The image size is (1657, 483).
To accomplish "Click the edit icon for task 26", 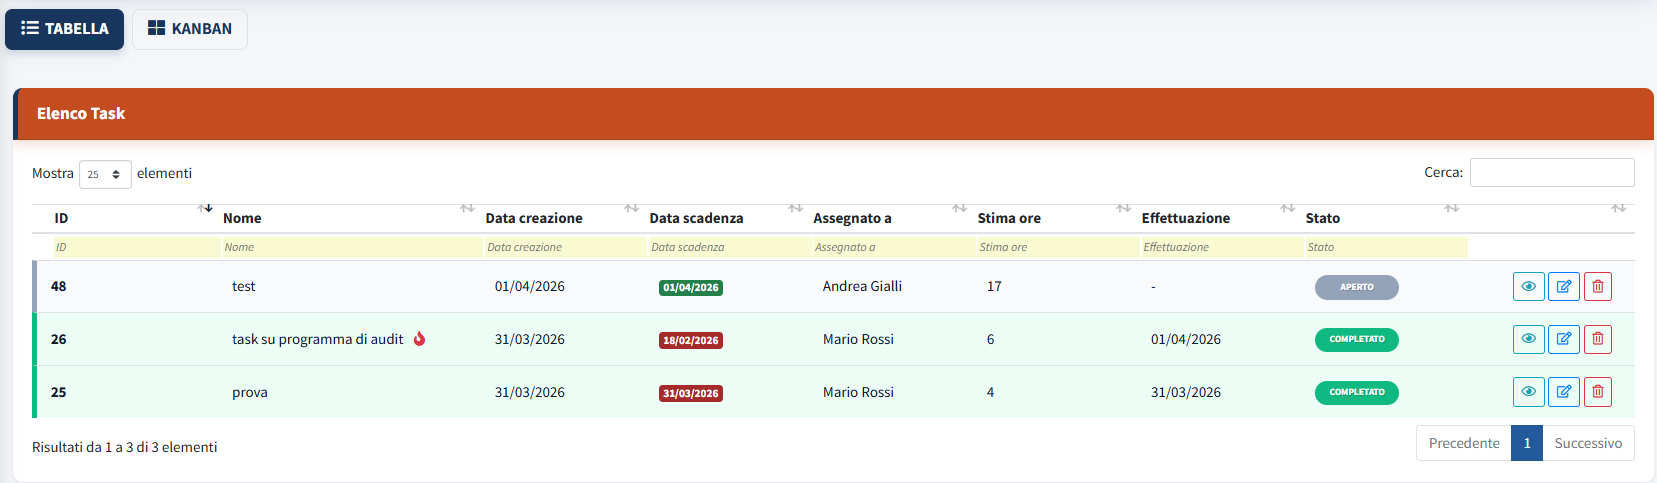I will (x=1563, y=339).
